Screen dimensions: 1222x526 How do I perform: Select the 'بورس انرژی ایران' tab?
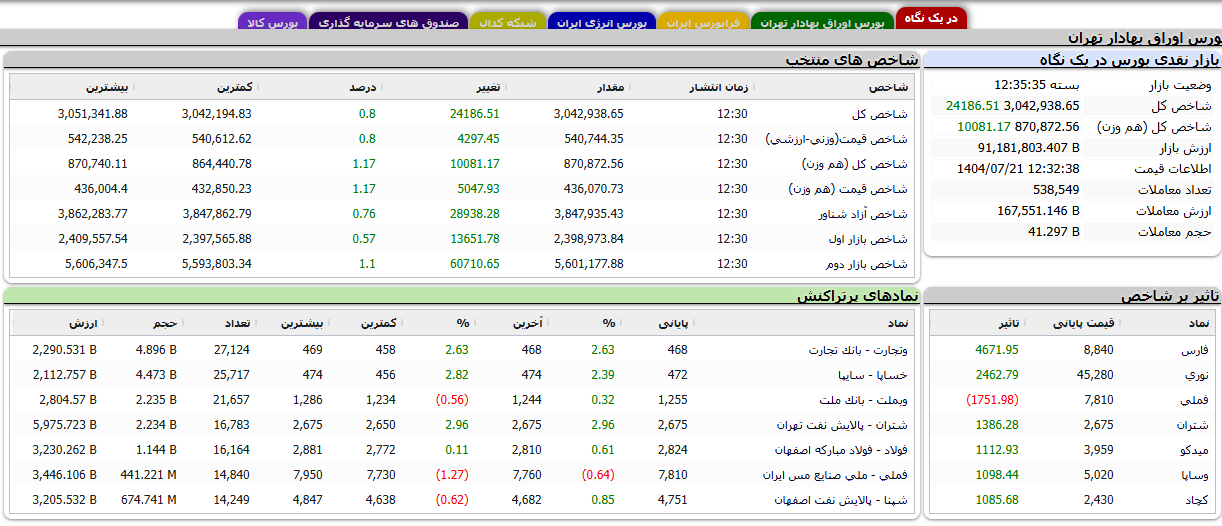pyautogui.click(x=602, y=22)
